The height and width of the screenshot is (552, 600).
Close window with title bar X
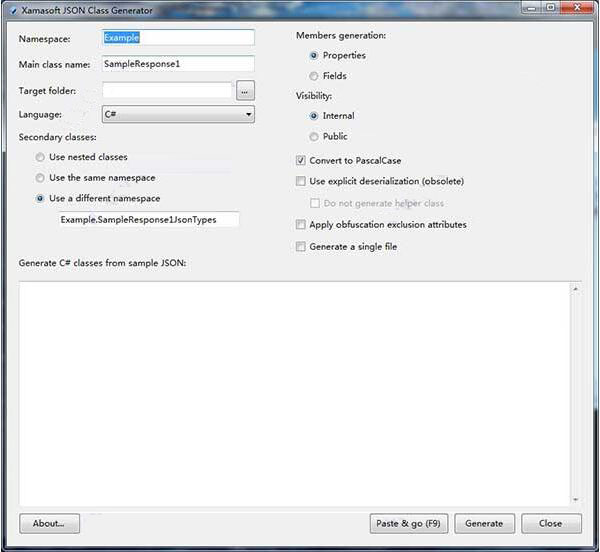577,8
